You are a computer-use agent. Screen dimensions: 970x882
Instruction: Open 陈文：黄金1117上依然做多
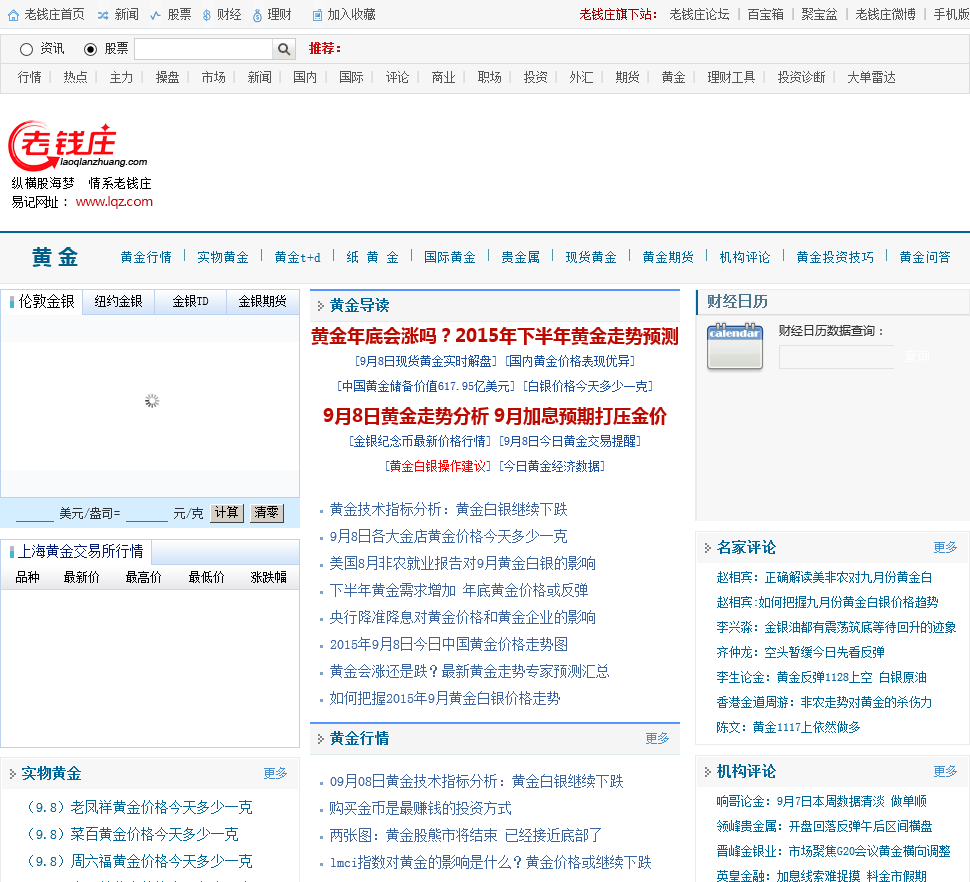pos(788,727)
